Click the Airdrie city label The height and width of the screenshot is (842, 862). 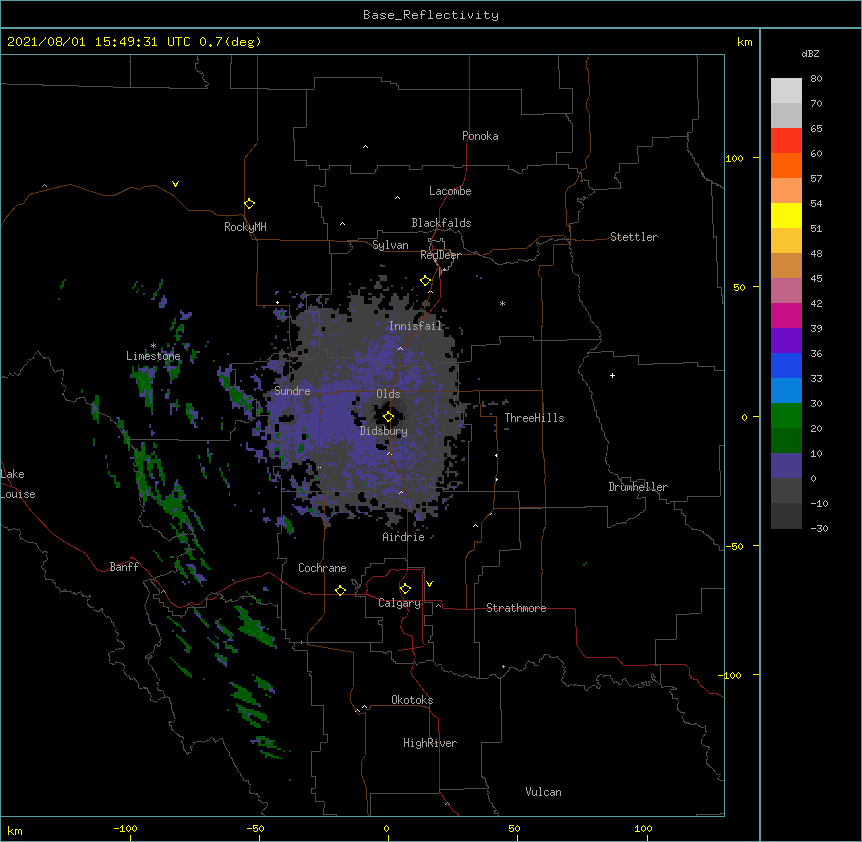[404, 537]
